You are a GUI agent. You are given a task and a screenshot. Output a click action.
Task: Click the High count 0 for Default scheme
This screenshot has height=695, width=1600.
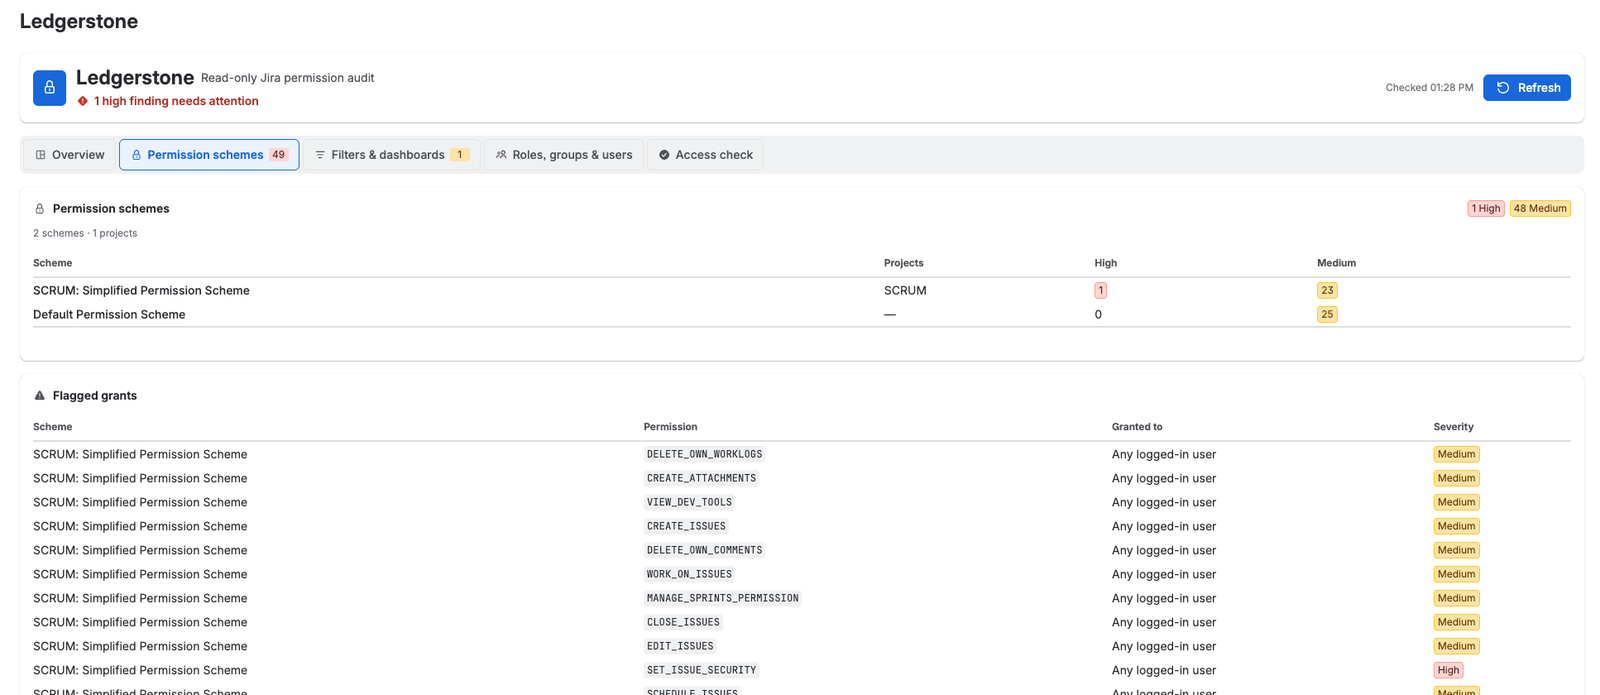click(x=1098, y=315)
